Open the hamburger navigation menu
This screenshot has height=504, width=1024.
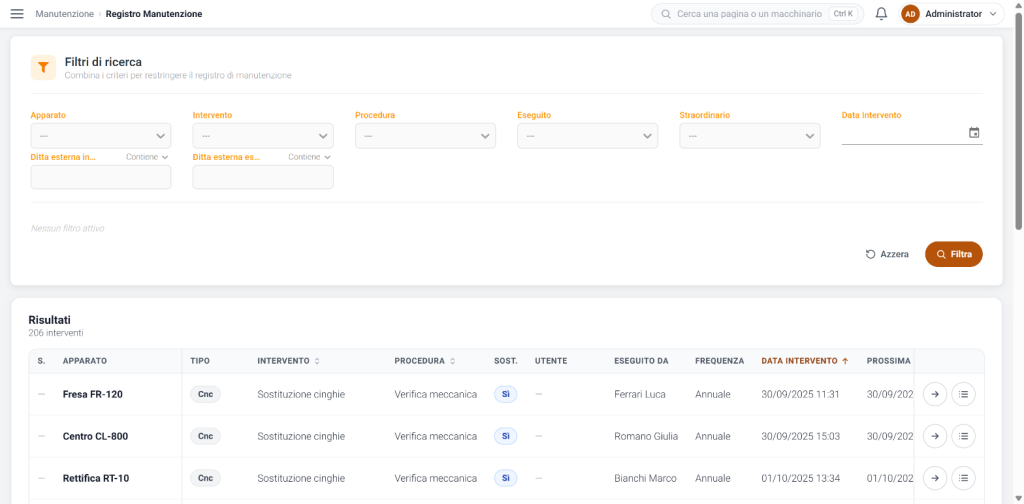(x=17, y=14)
